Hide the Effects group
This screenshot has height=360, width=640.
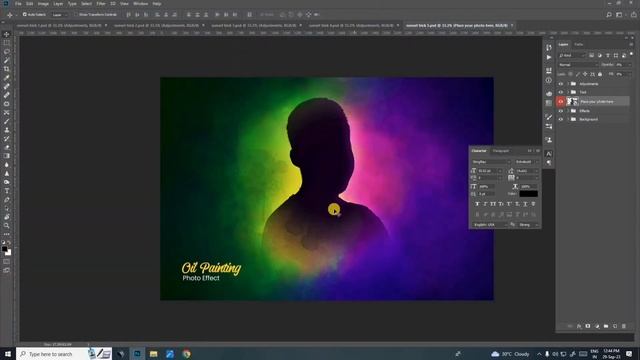tap(561, 111)
